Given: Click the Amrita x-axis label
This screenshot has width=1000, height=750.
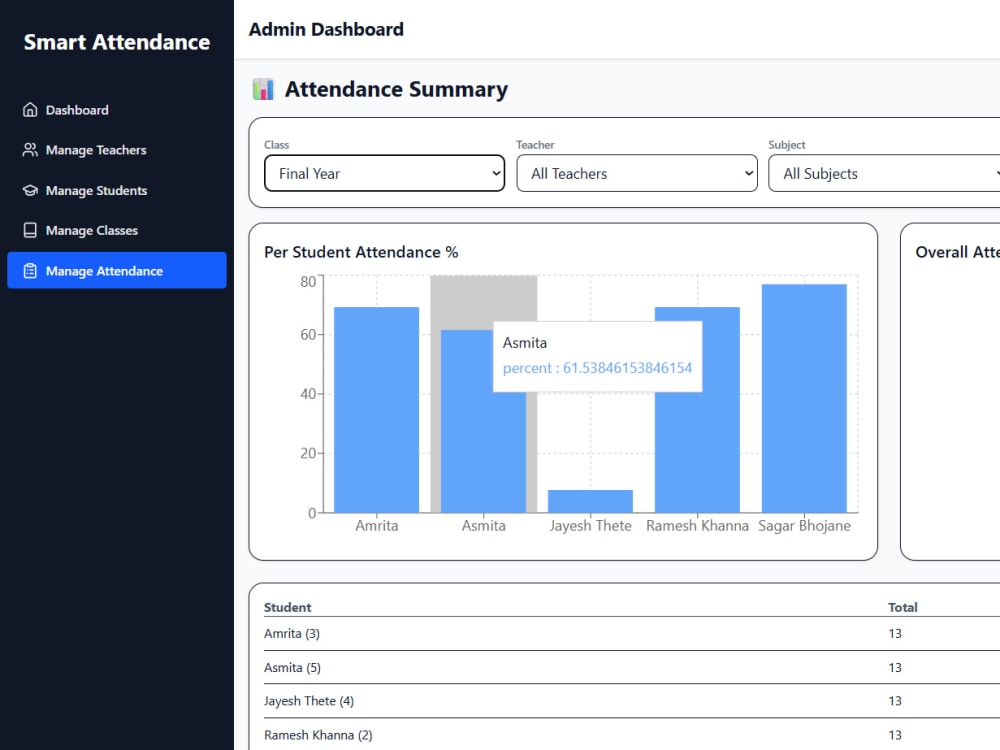Looking at the screenshot, I should [x=377, y=526].
